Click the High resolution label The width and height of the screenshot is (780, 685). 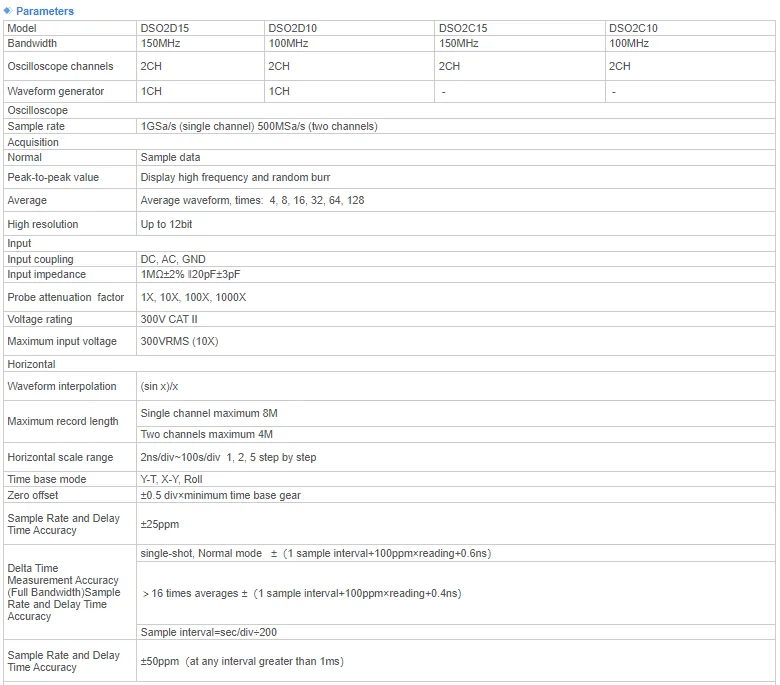point(43,224)
